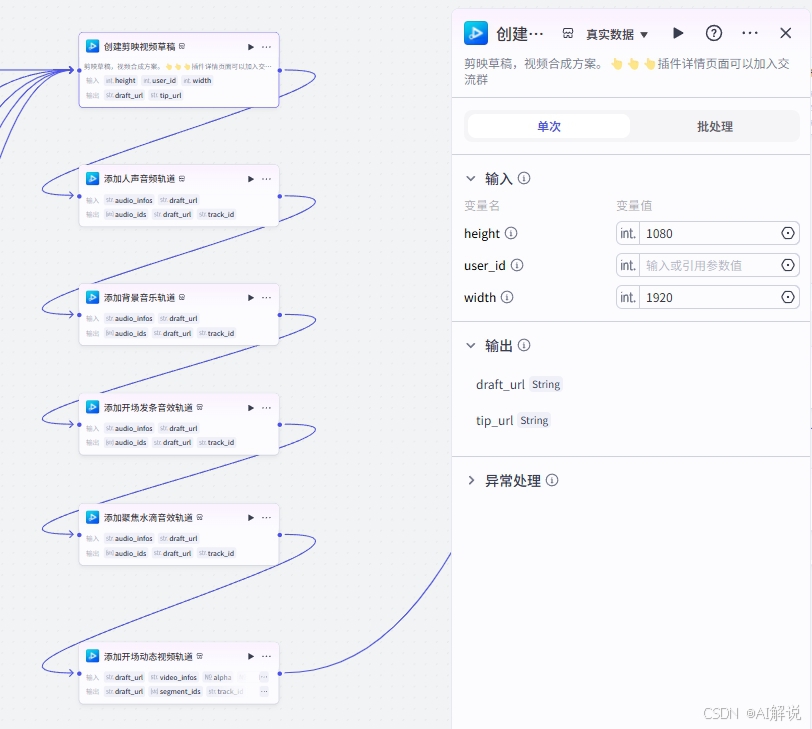The height and width of the screenshot is (729, 812).
Task: Click test-data badge beside 创建剪映视频草稿 title
Action: pos(182,47)
